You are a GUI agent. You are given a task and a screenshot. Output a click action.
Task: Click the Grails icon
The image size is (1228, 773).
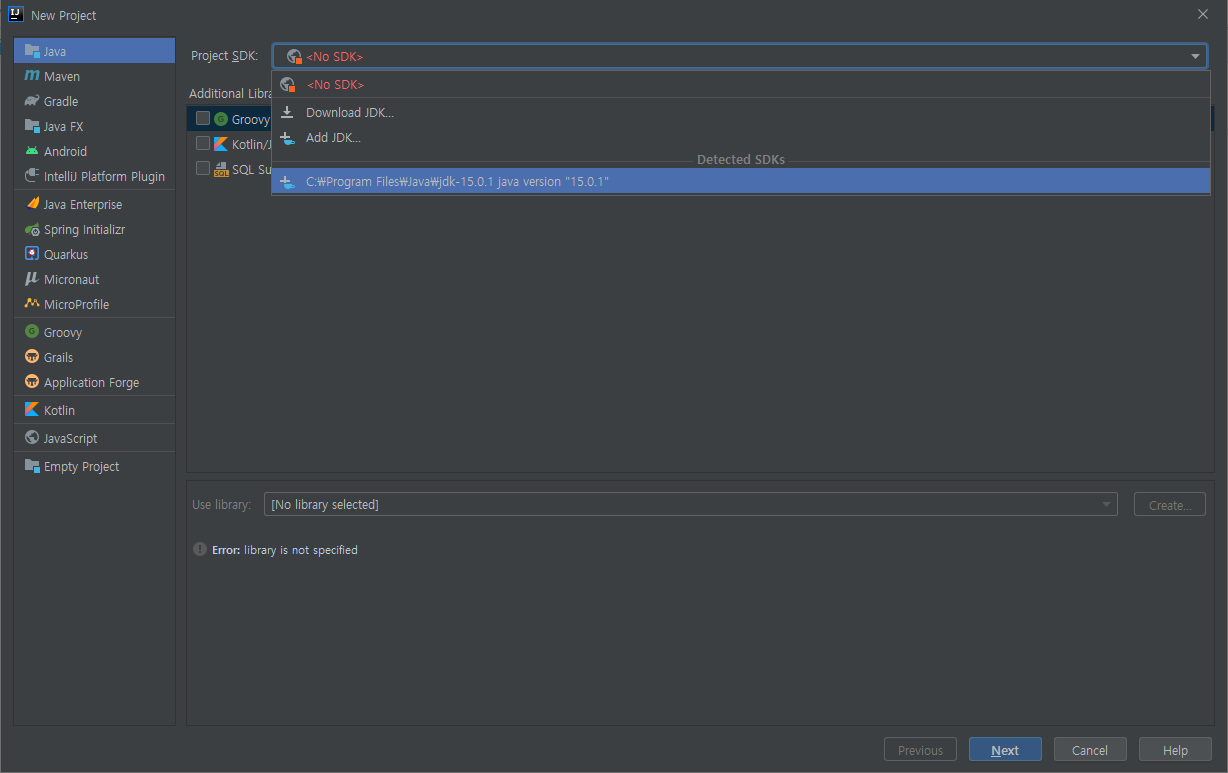32,357
